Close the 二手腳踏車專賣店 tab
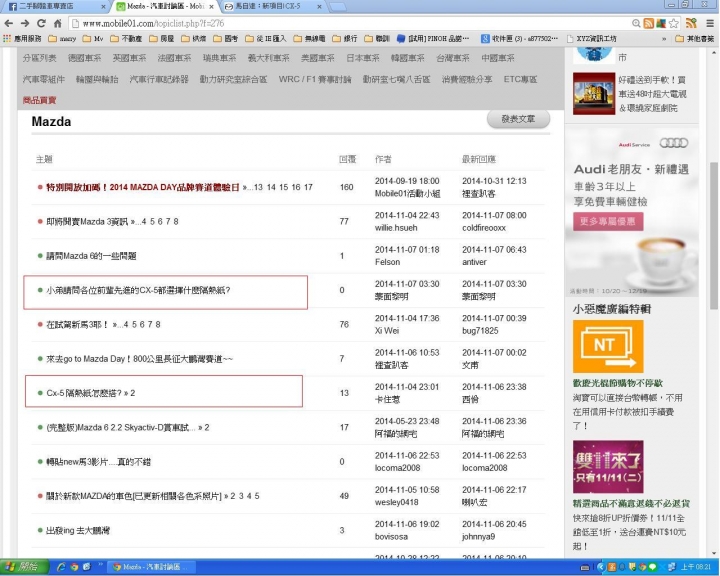The image size is (720, 576). pyautogui.click(x=103, y=7)
